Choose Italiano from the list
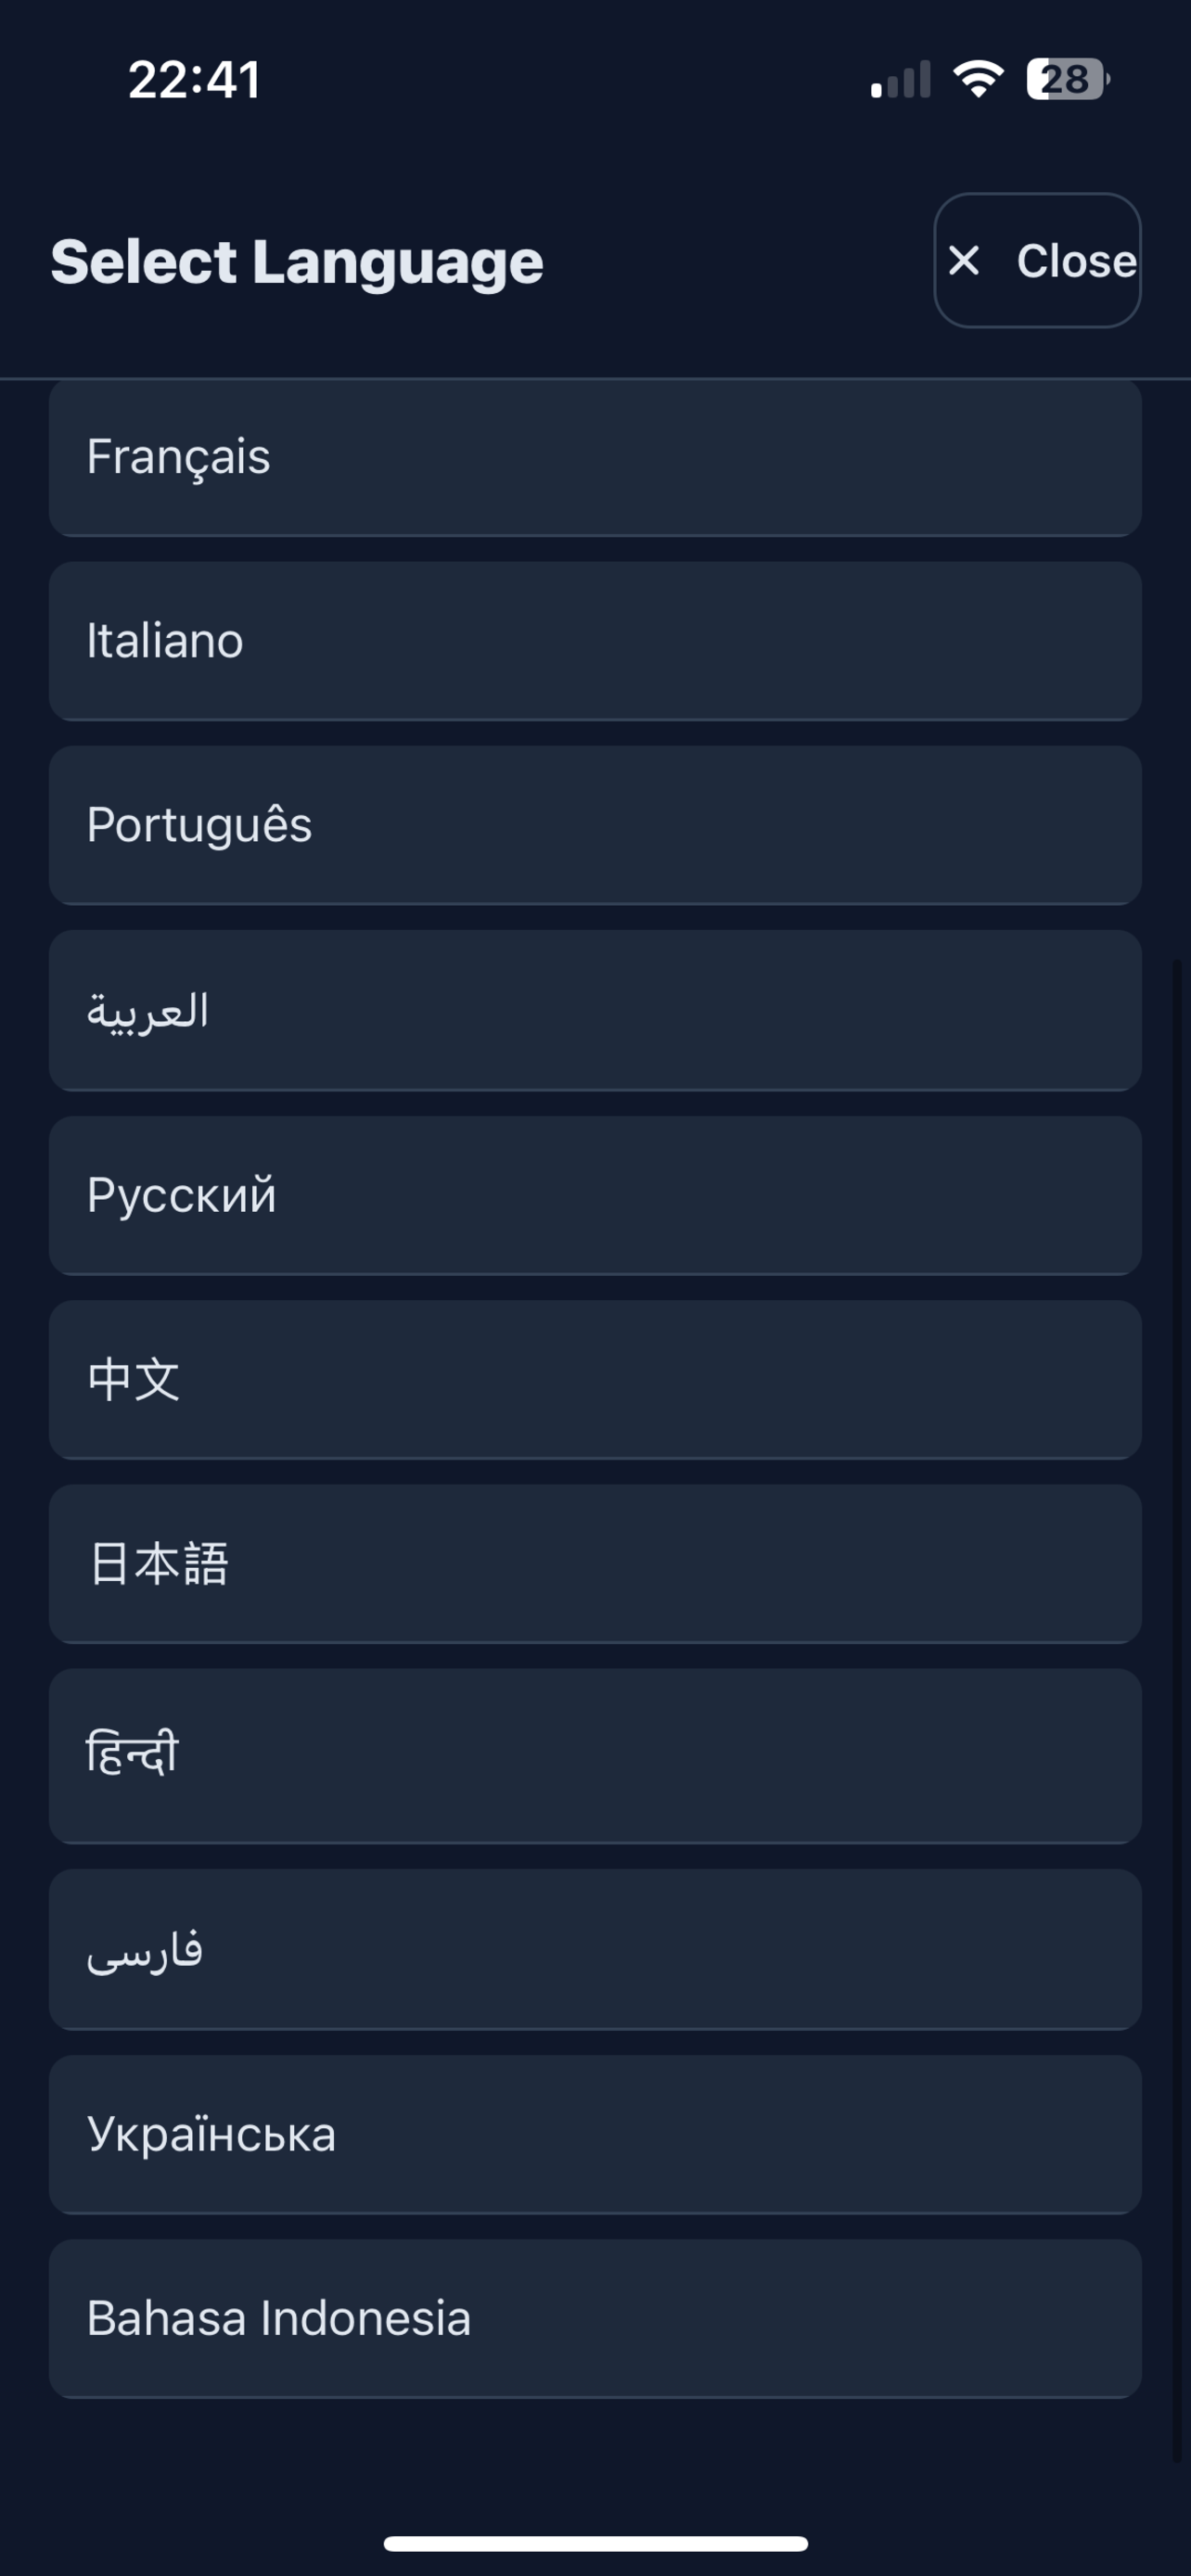The image size is (1191, 2576). pyautogui.click(x=595, y=641)
